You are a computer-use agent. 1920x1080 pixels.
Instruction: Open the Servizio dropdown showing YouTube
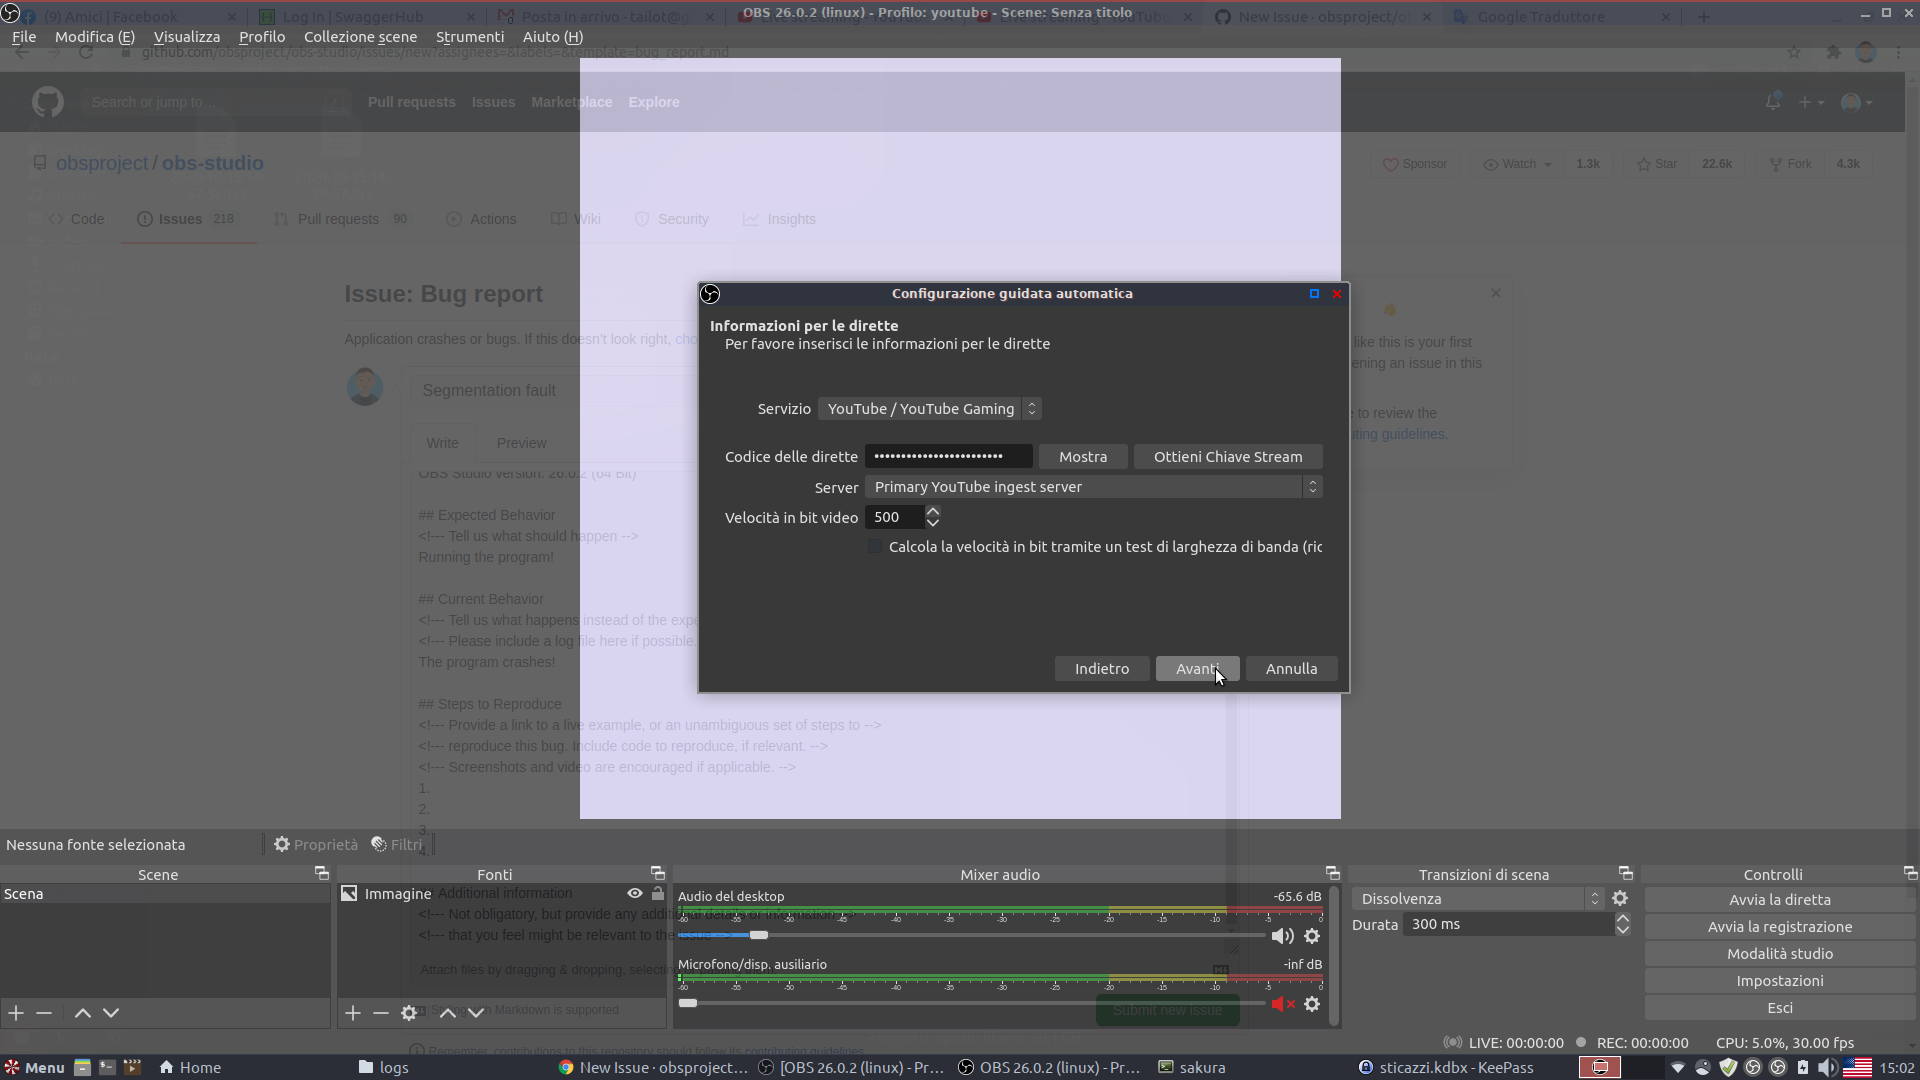tap(1031, 408)
